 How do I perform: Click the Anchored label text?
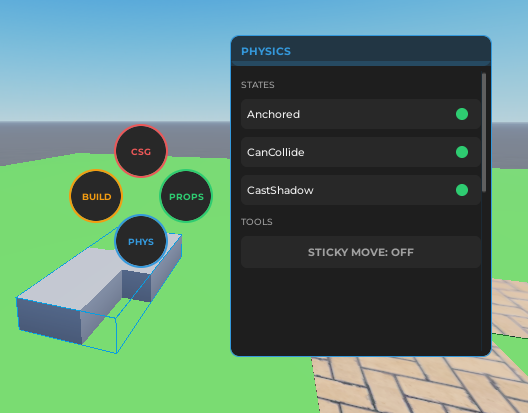(273, 114)
